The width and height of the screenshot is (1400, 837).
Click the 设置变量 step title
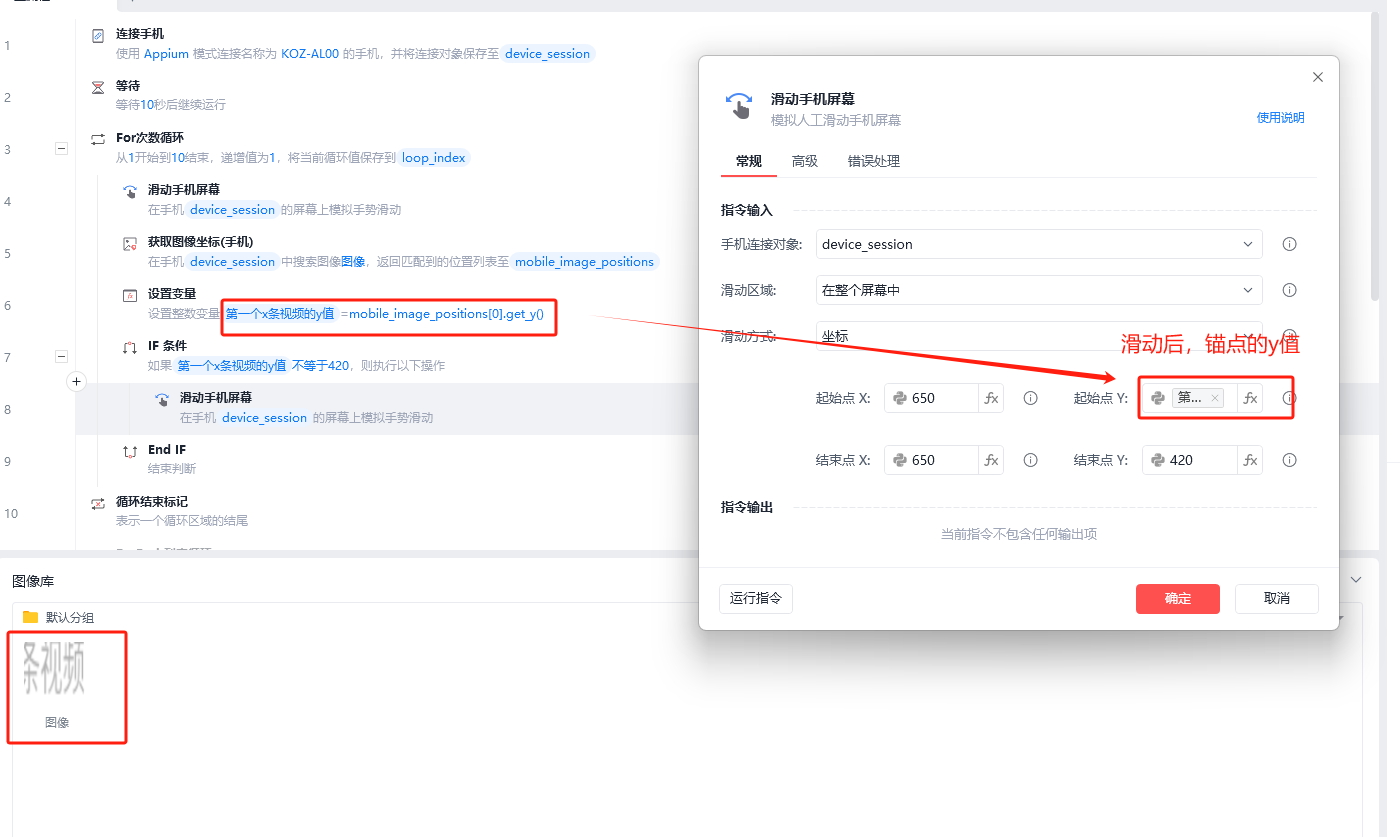point(172,294)
